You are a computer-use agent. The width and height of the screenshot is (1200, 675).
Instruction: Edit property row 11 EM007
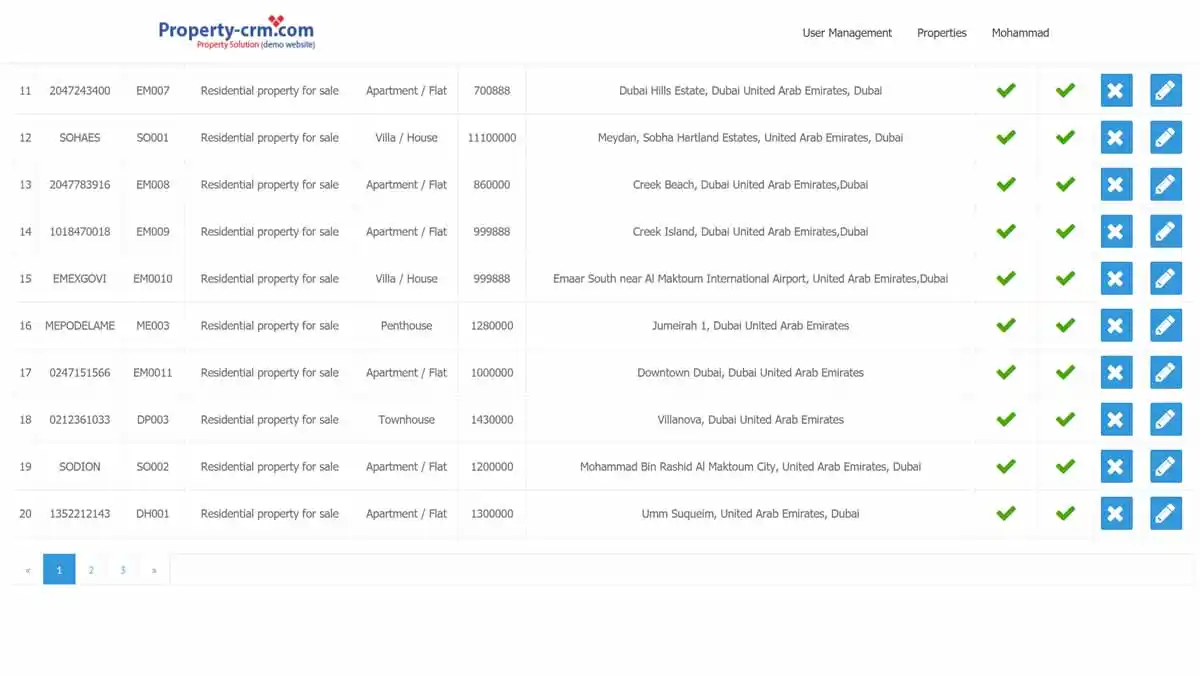pos(1166,91)
